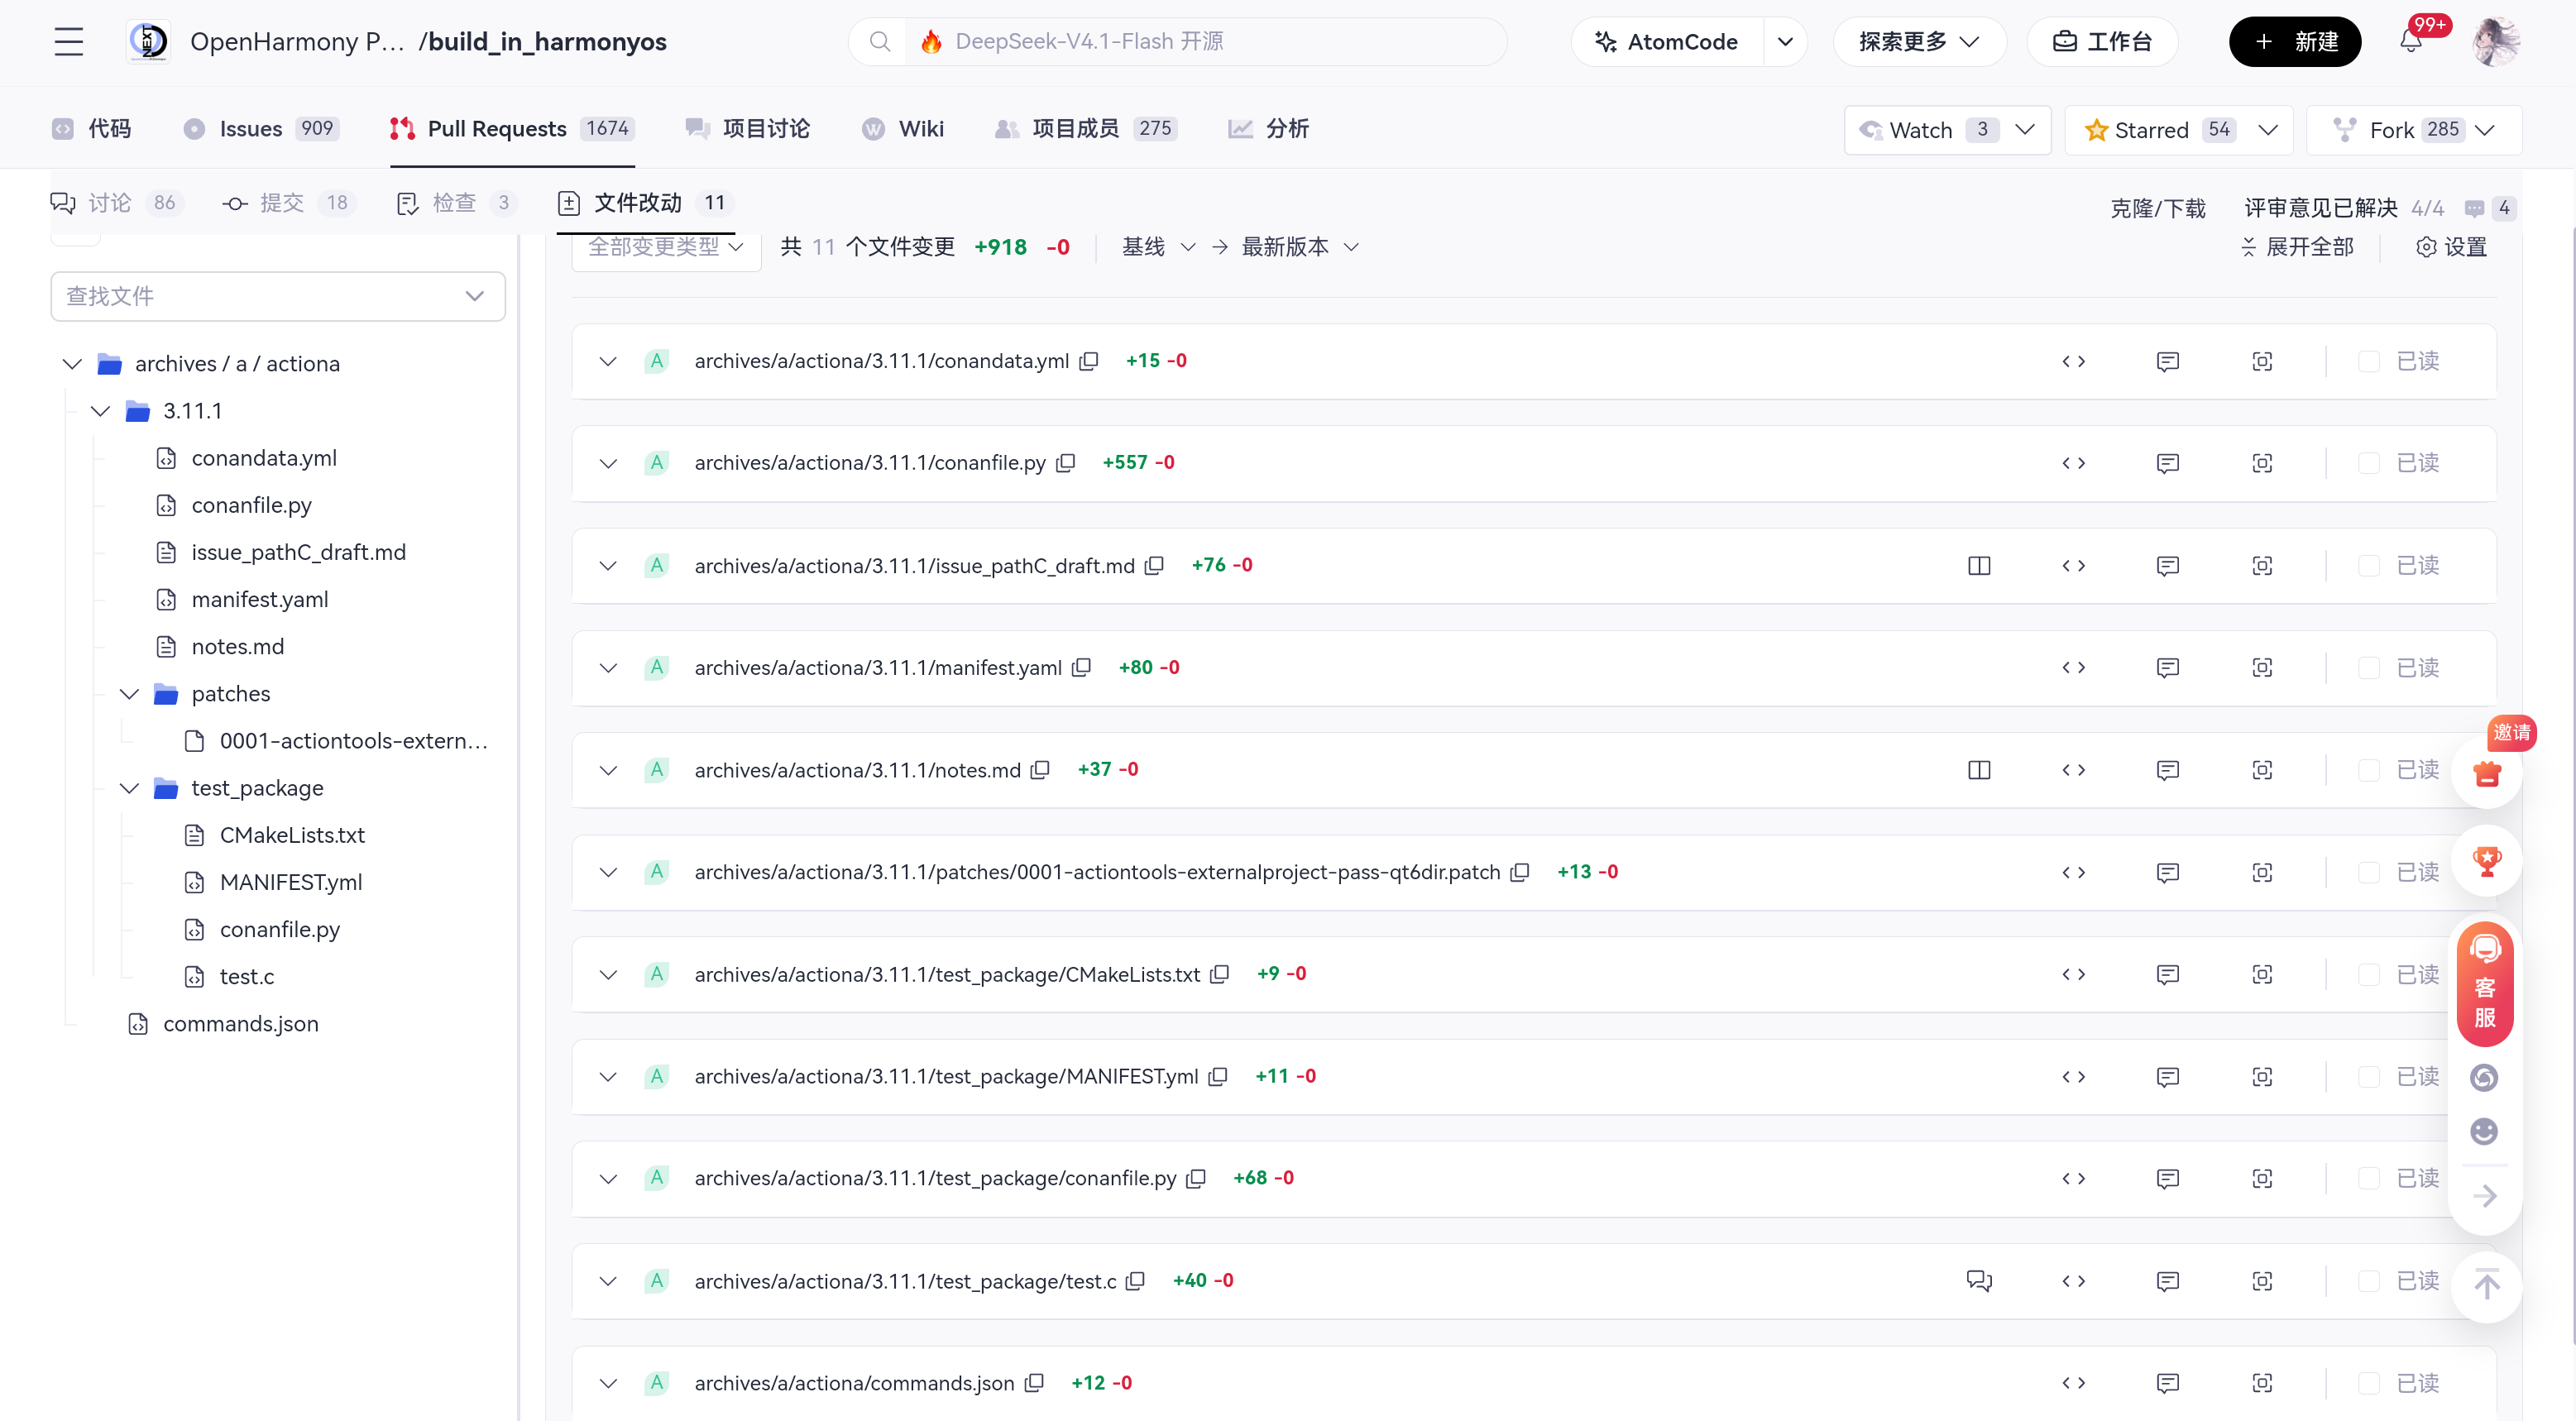Copy path of test_package/MANIFEST.yml

click(1218, 1076)
